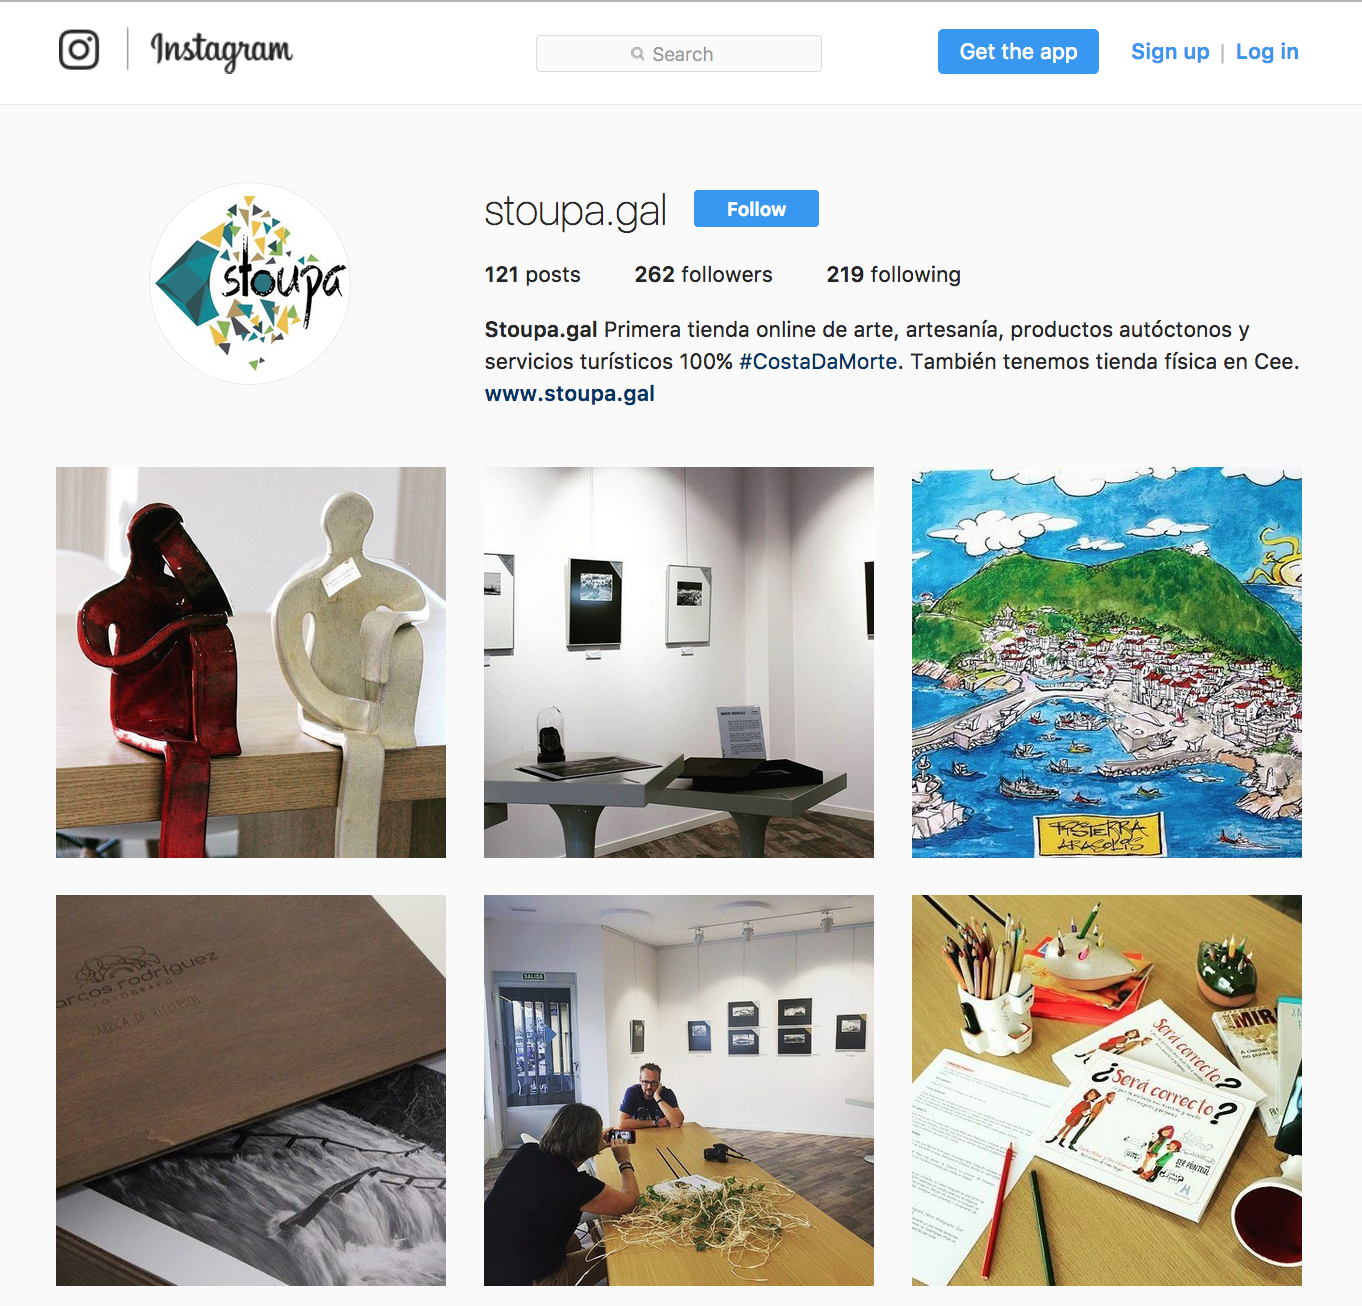Viewport: 1362px width, 1306px height.
Task: Focus the Search input field
Action: point(679,54)
